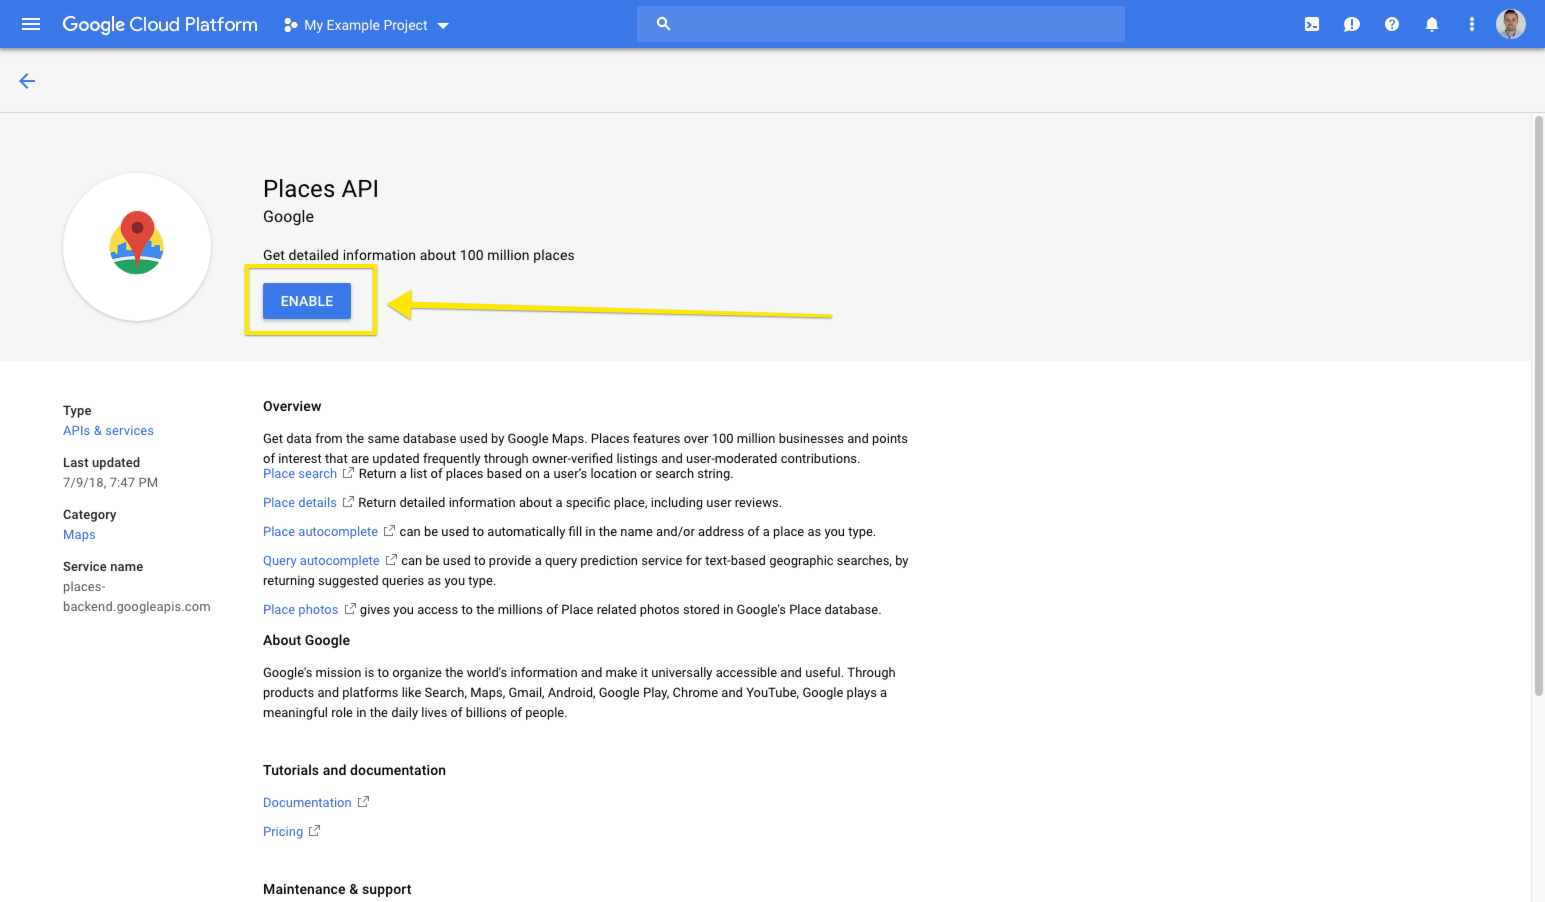Open the hamburger navigation menu
The height and width of the screenshot is (902, 1545).
point(31,24)
